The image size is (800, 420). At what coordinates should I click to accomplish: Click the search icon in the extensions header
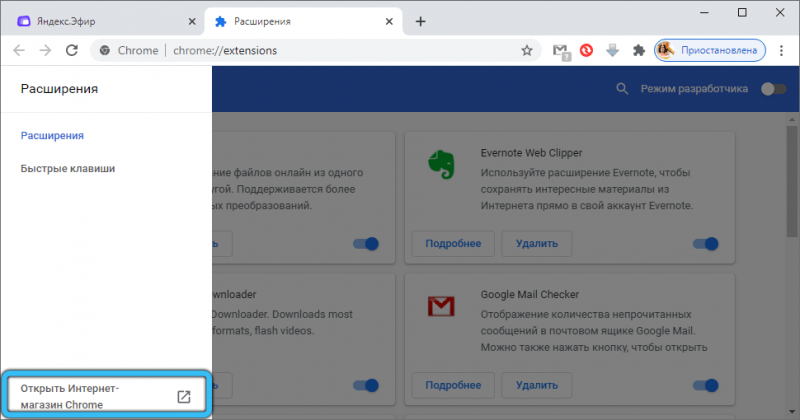[621, 89]
